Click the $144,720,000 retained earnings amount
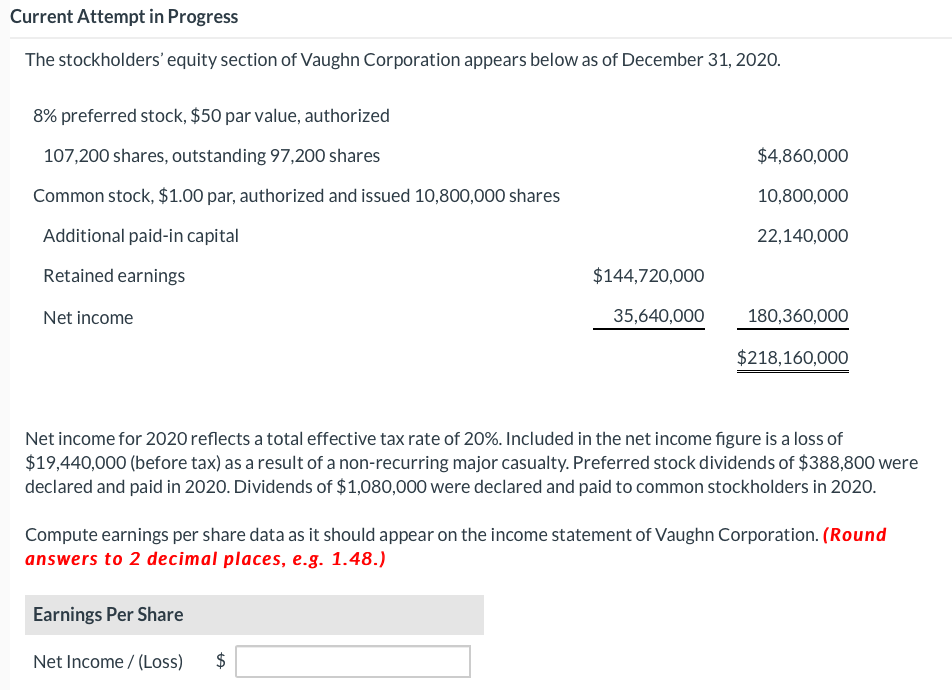Screen dimensions: 952x690 pyautogui.click(x=649, y=275)
